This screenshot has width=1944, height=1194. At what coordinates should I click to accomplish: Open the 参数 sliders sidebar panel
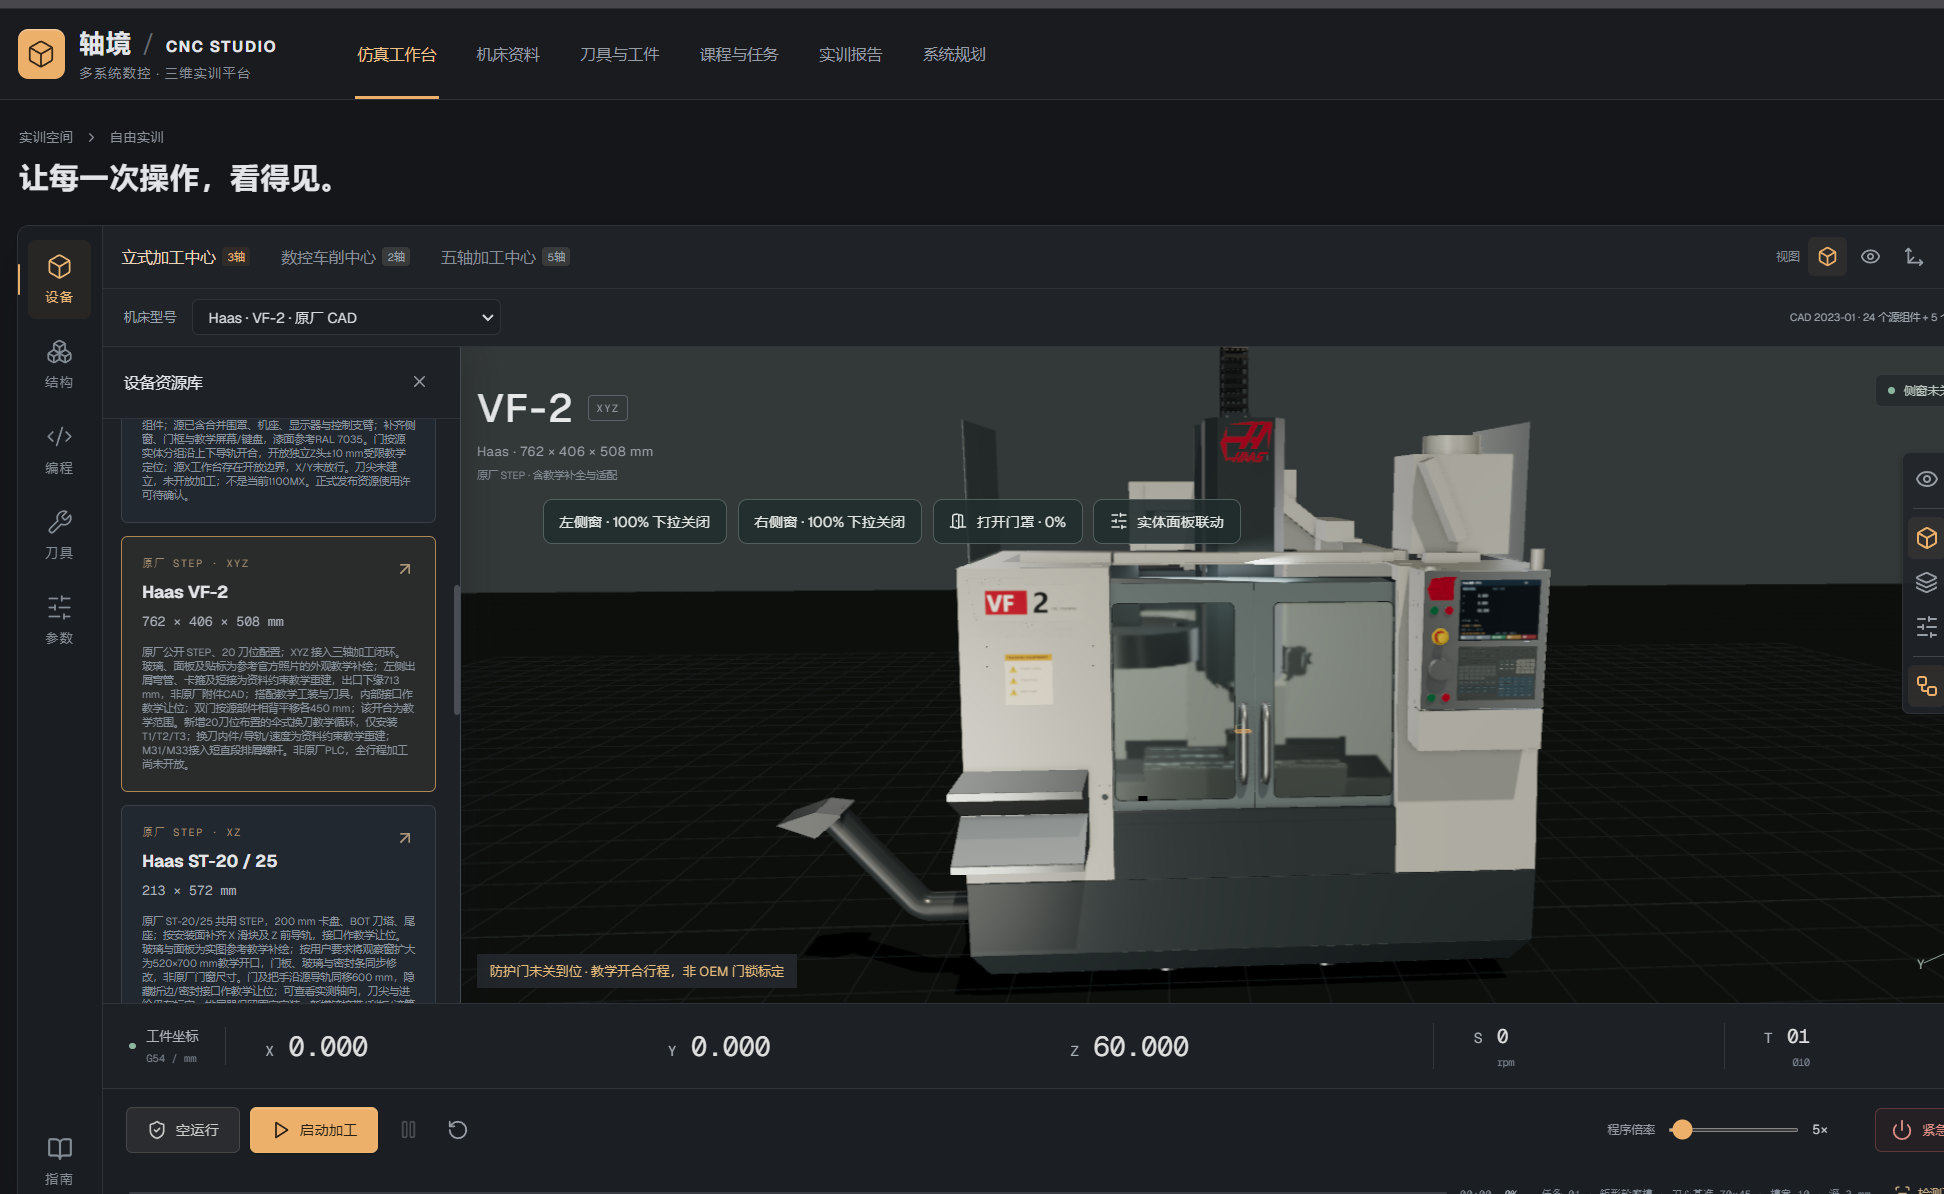click(x=59, y=620)
